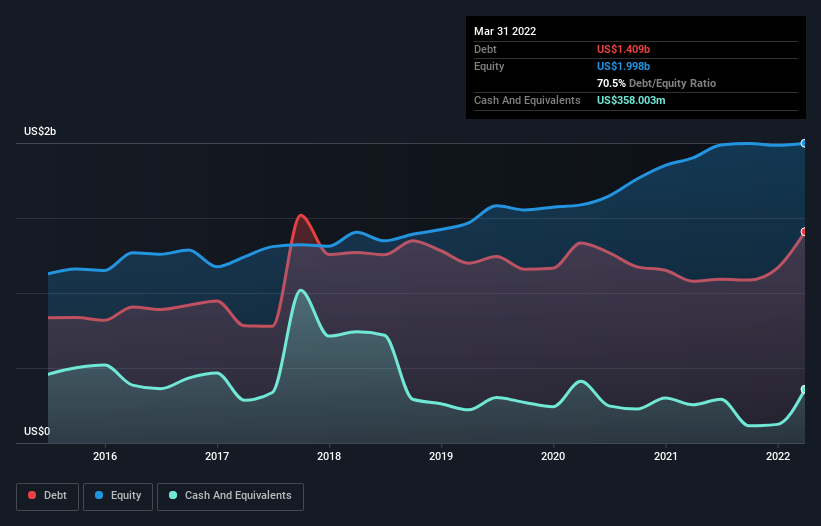
Task: Click the red debt spike peak in 2017
Action: [301, 215]
